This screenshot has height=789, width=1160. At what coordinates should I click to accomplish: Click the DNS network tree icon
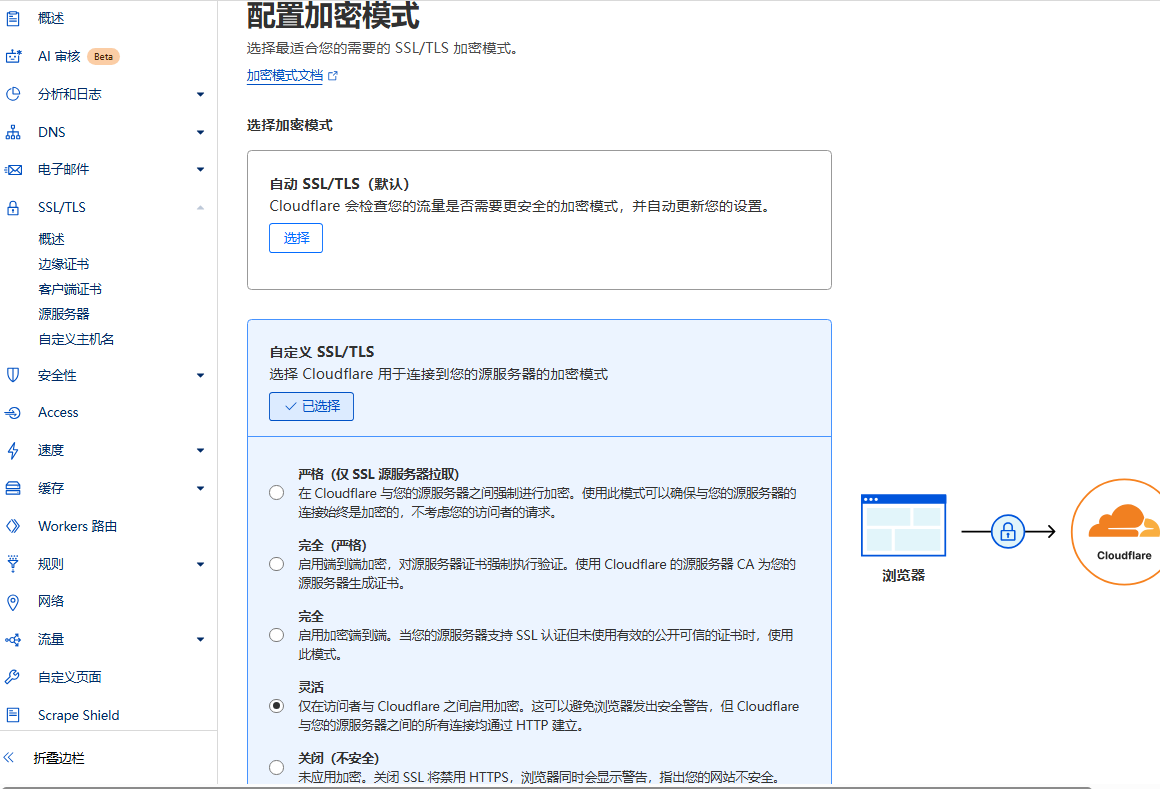click(13, 132)
